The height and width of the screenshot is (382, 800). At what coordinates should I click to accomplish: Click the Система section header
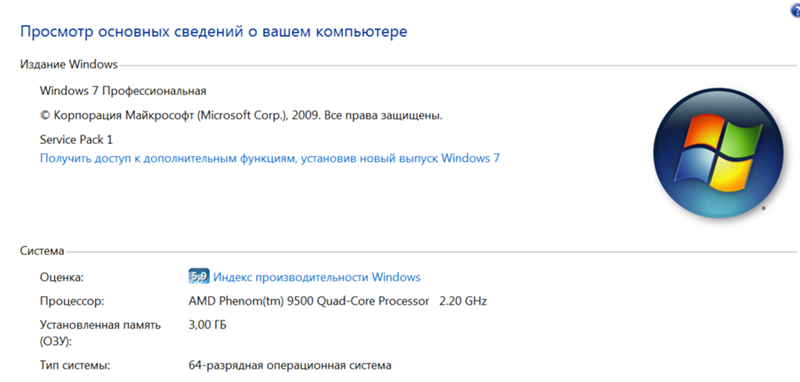point(42,250)
